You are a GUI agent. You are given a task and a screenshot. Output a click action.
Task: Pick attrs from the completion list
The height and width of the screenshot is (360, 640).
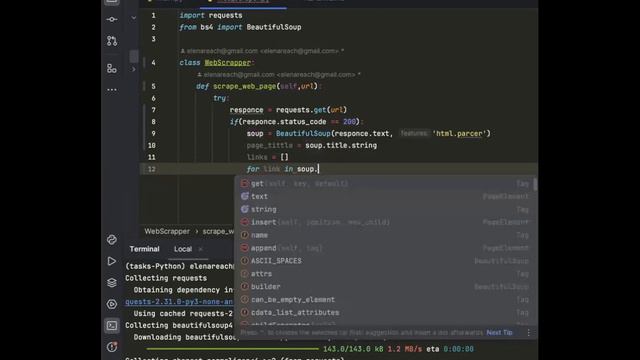click(x=385, y=274)
